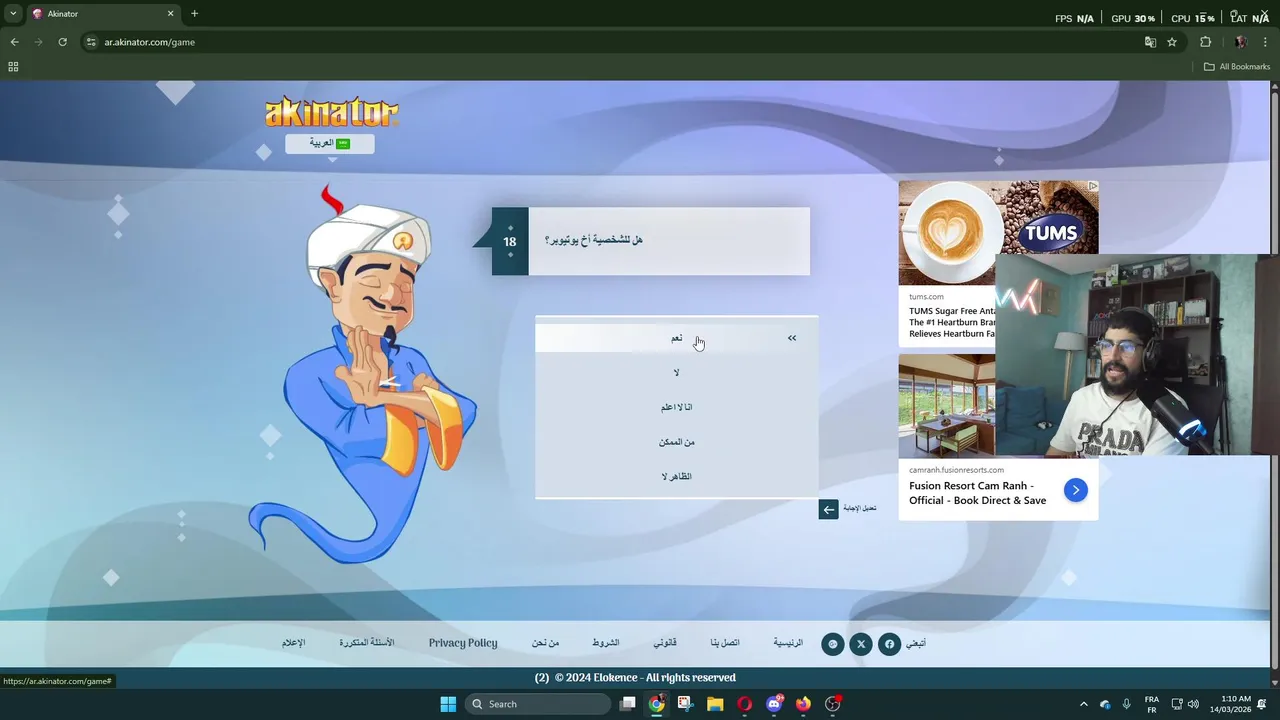View site information icon in address bar

91,42
